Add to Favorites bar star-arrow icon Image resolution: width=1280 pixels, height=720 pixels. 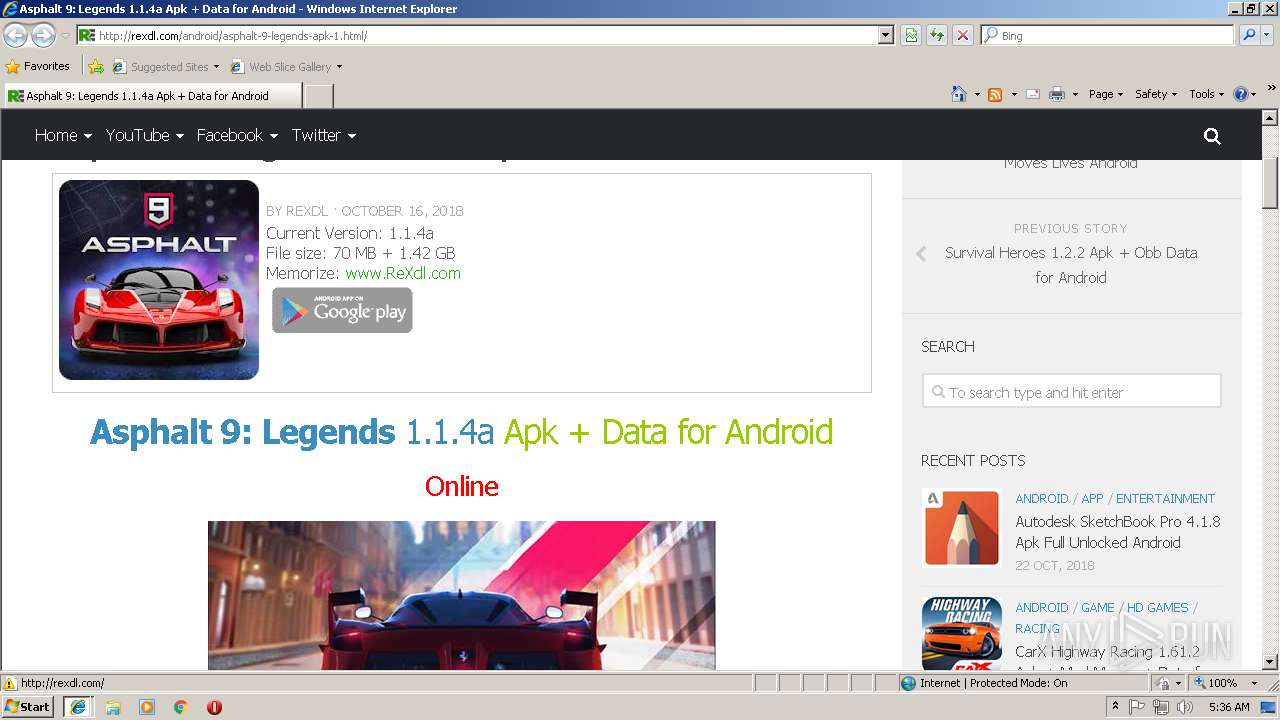pos(96,67)
